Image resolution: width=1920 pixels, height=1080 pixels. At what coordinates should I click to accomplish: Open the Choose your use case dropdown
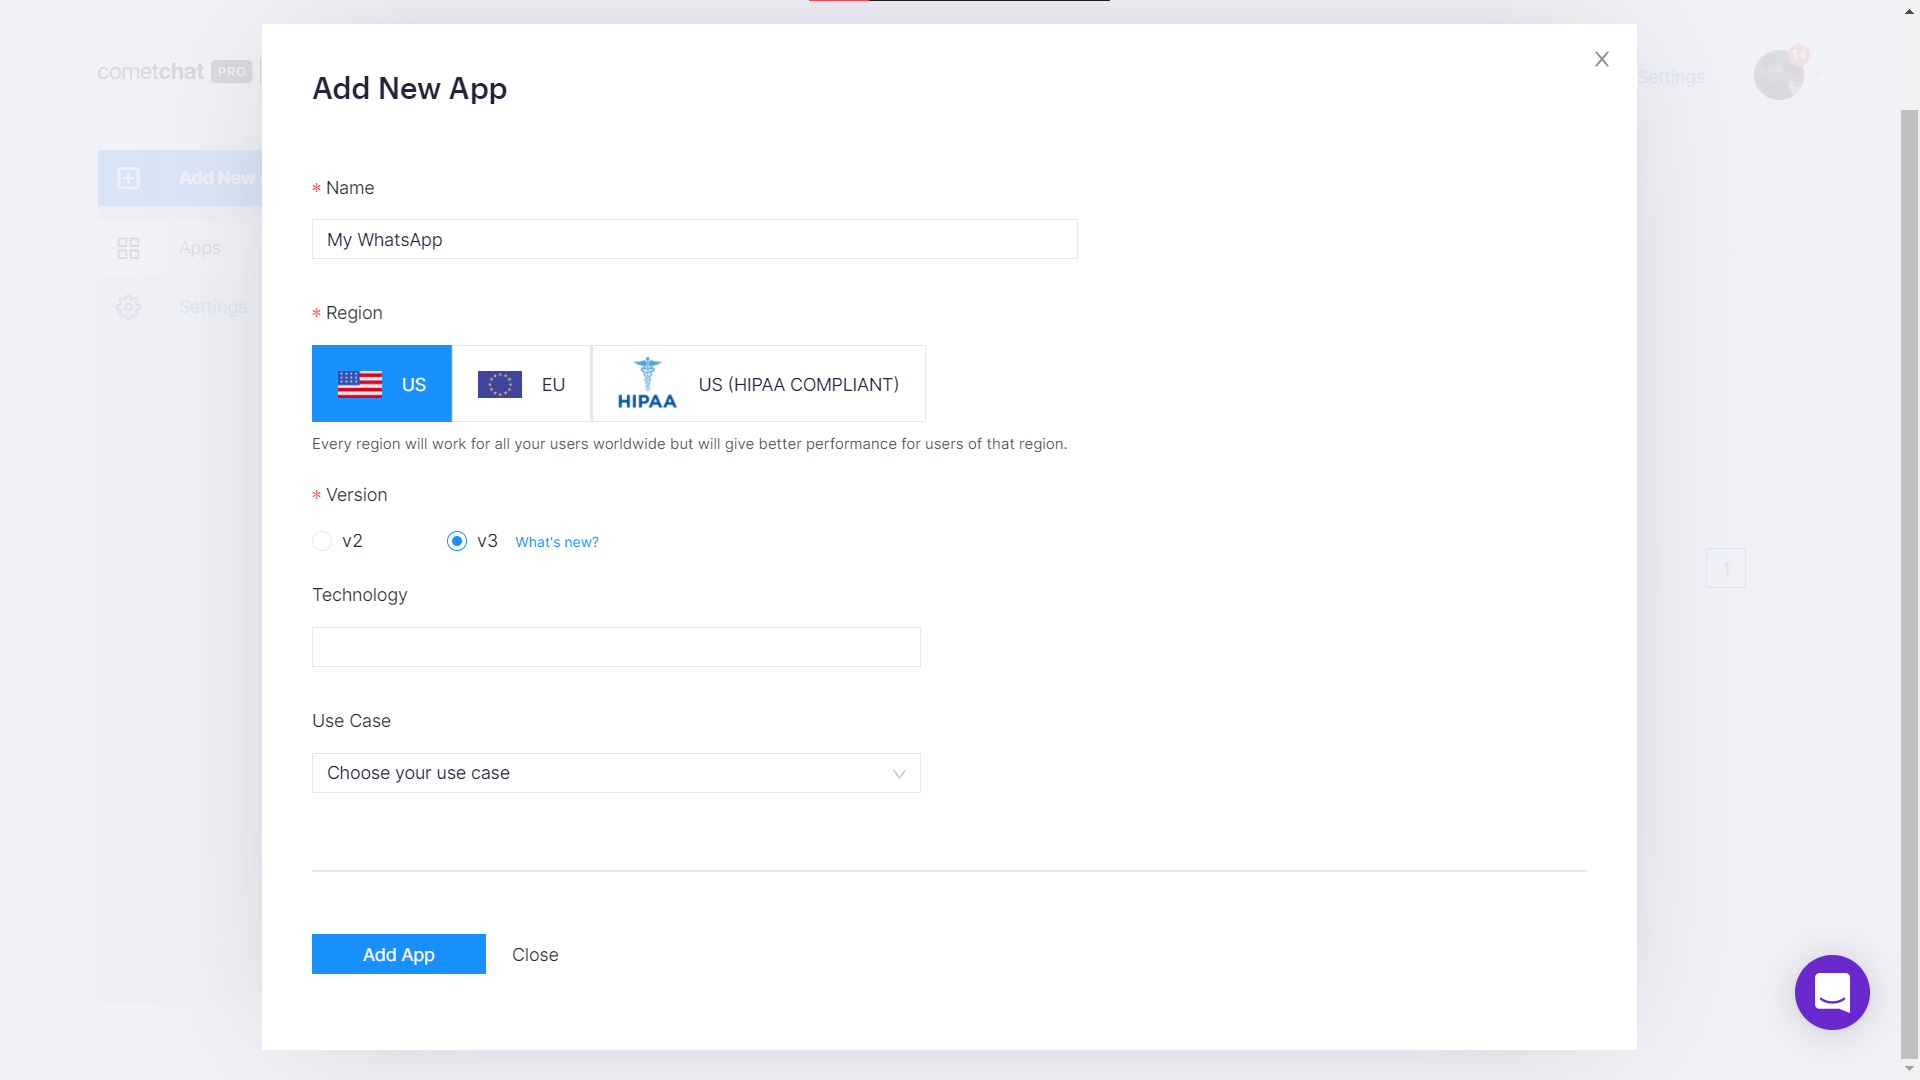[x=616, y=773]
